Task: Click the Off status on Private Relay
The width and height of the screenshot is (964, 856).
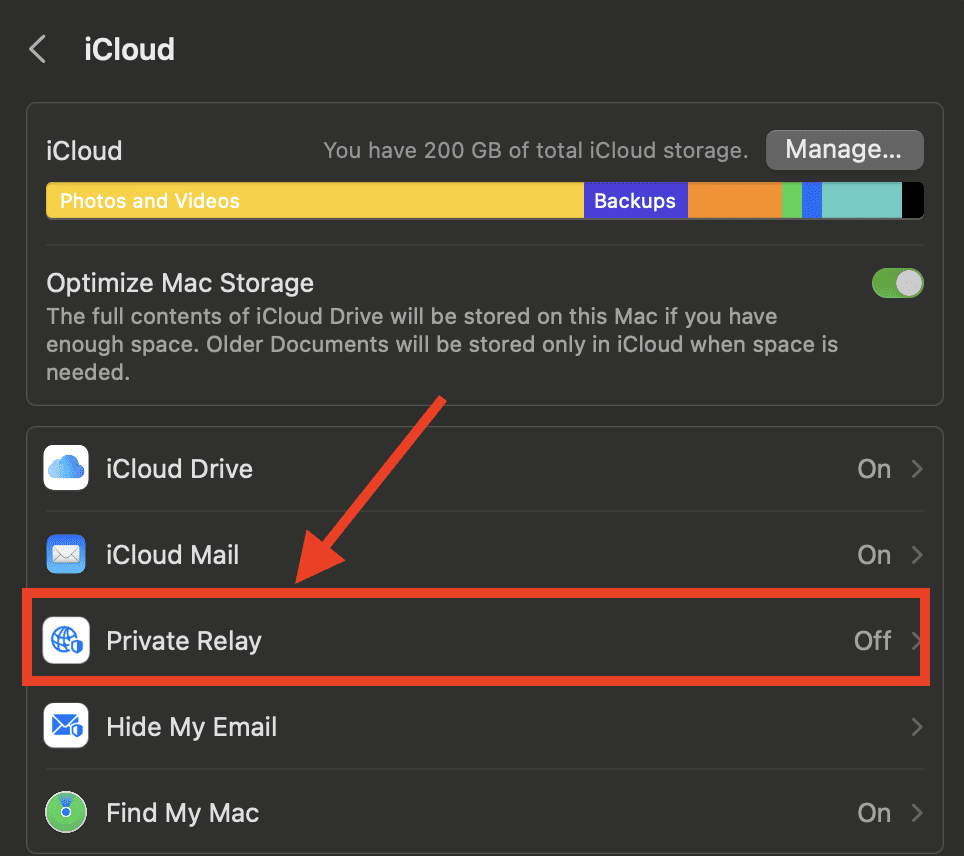Action: point(872,641)
